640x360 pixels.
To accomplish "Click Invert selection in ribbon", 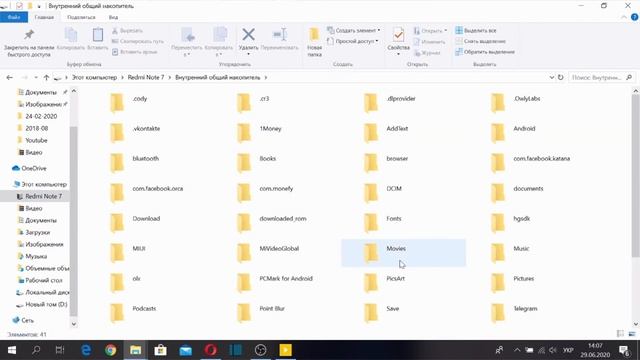I will point(485,52).
